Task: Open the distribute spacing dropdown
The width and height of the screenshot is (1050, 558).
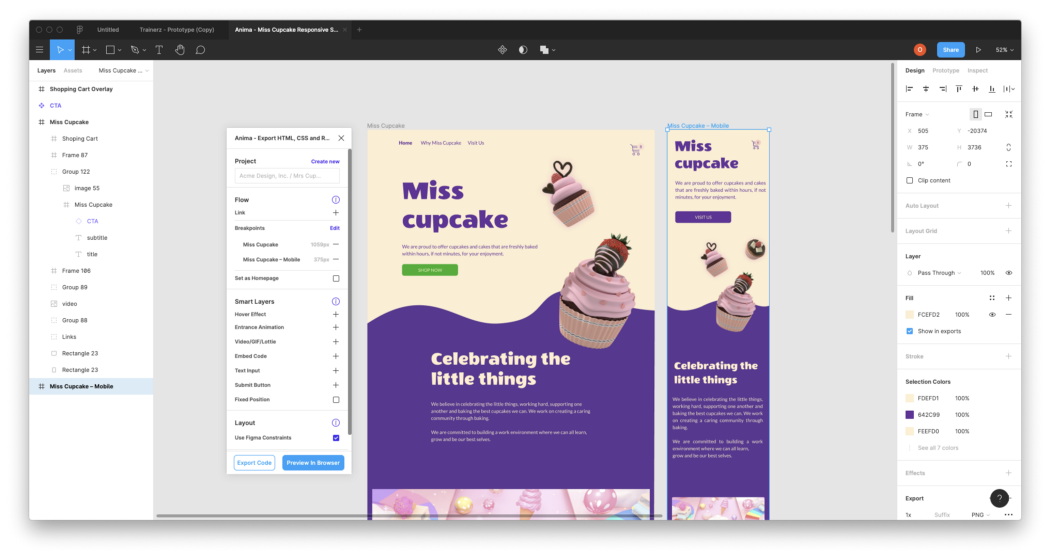Action: pyautogui.click(x=1008, y=88)
